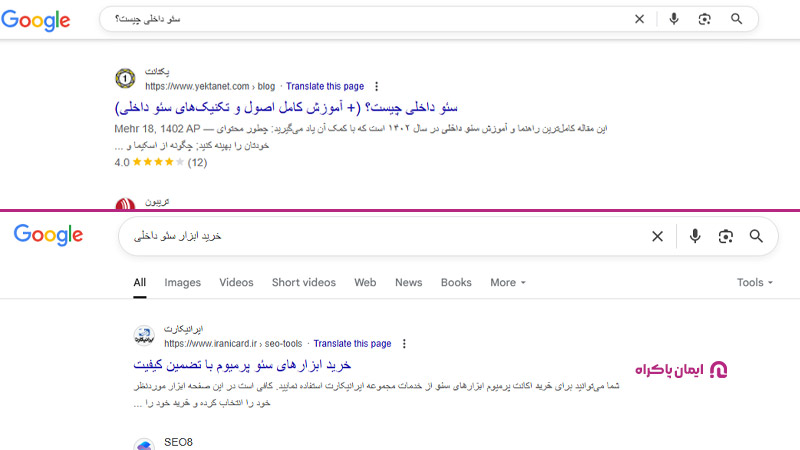The height and width of the screenshot is (450, 800).
Task: Click the iranicard site favicon
Action: [144, 336]
